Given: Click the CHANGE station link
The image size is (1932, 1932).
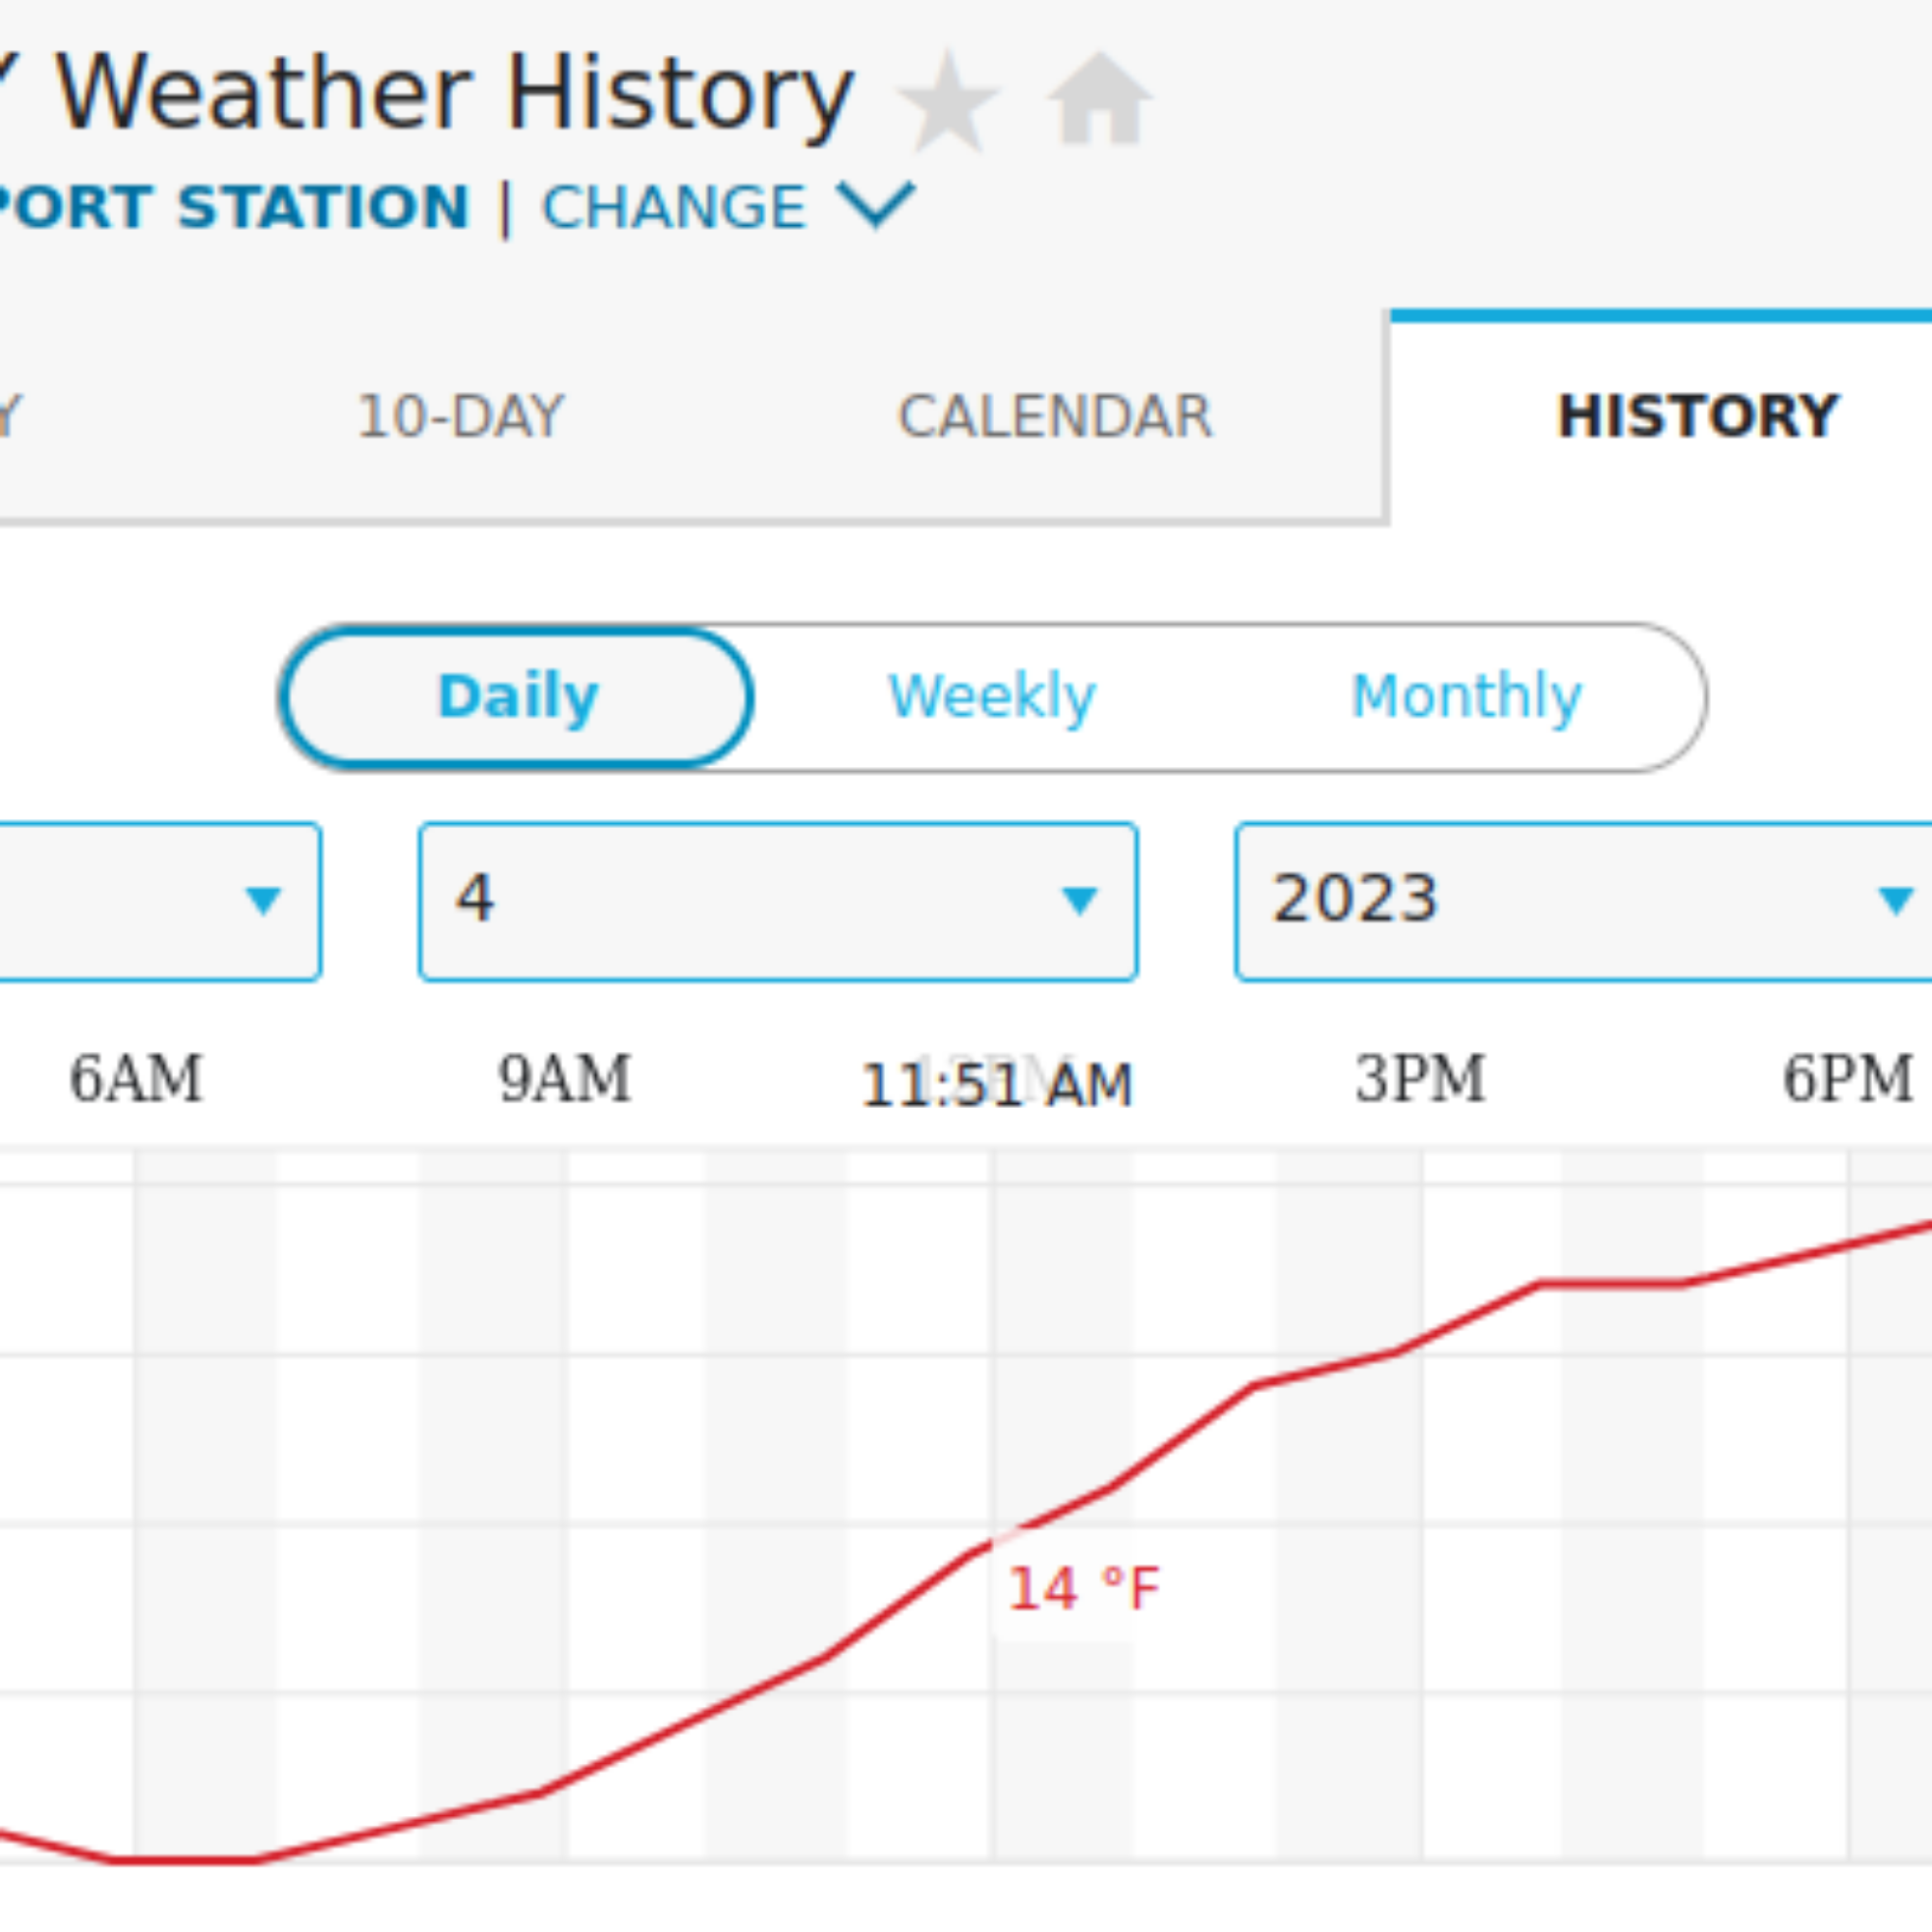Looking at the screenshot, I should [674, 207].
